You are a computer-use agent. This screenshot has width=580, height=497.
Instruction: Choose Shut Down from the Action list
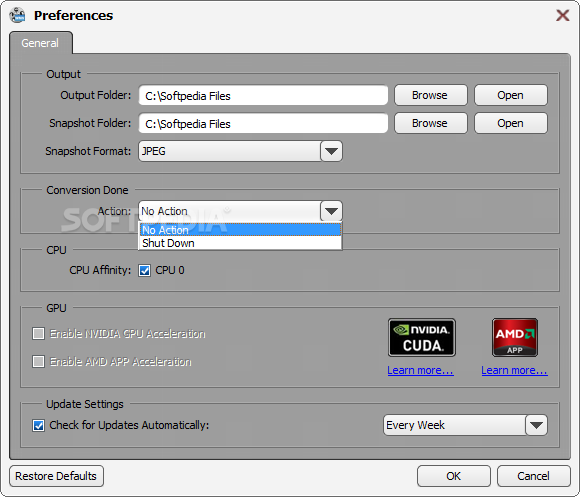pyautogui.click(x=240, y=243)
